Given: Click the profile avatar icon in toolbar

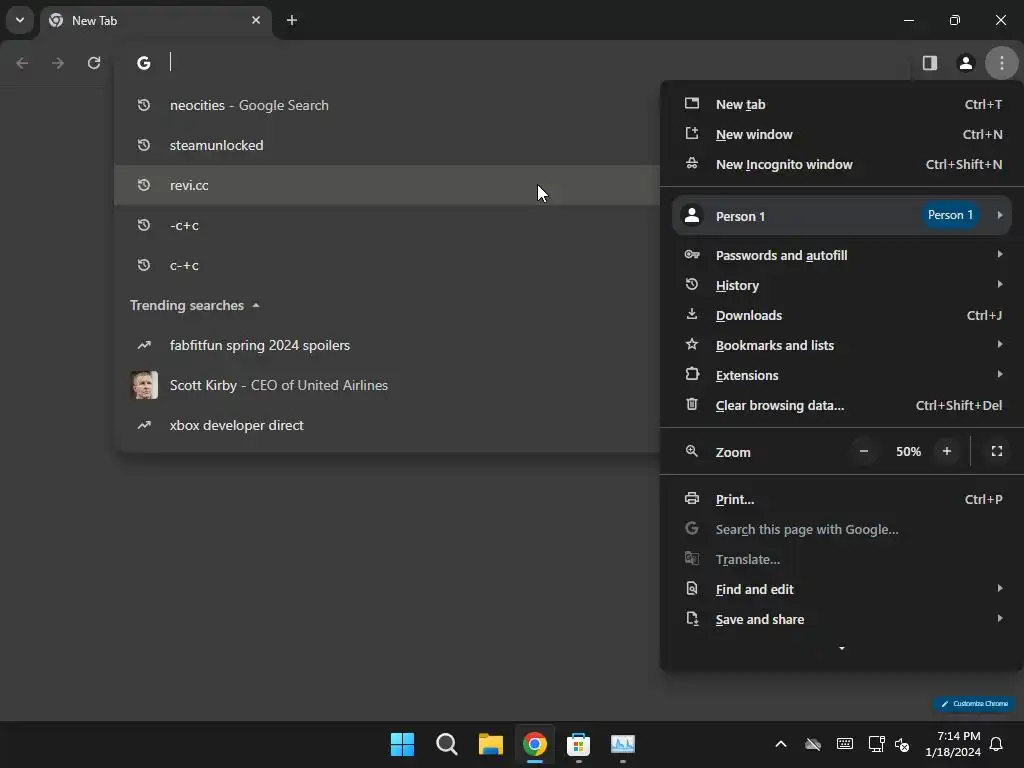Looking at the screenshot, I should click(x=965, y=63).
